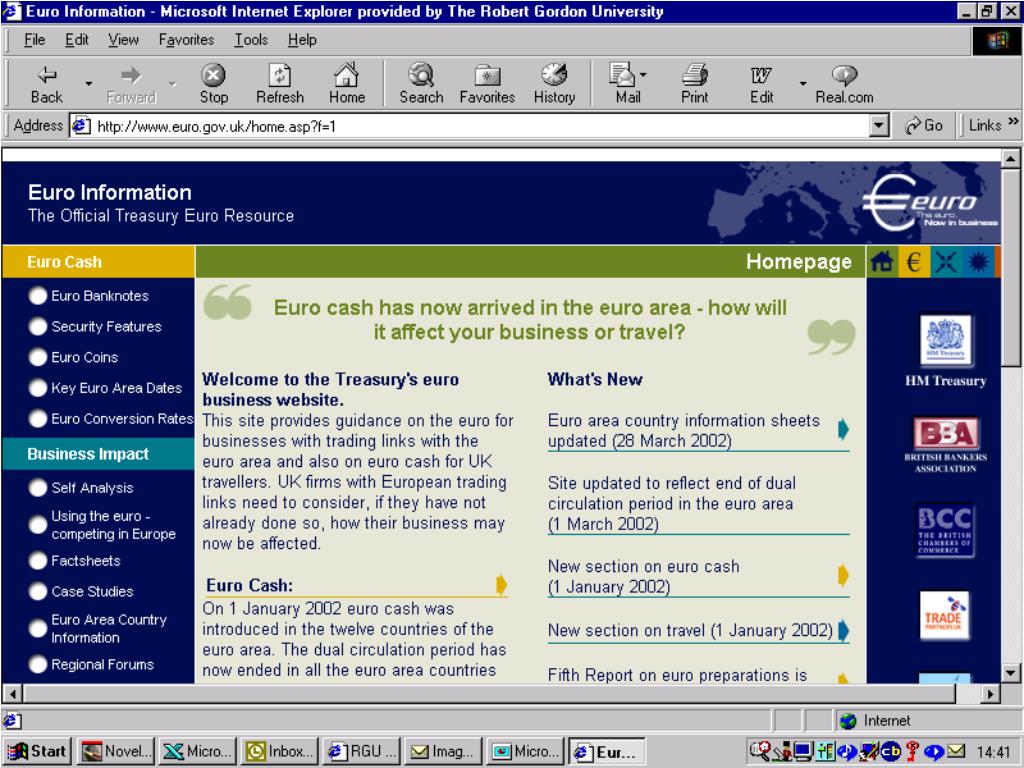The width and height of the screenshot is (1024, 768).
Task: Click the house icon beside Homepage
Action: (882, 262)
